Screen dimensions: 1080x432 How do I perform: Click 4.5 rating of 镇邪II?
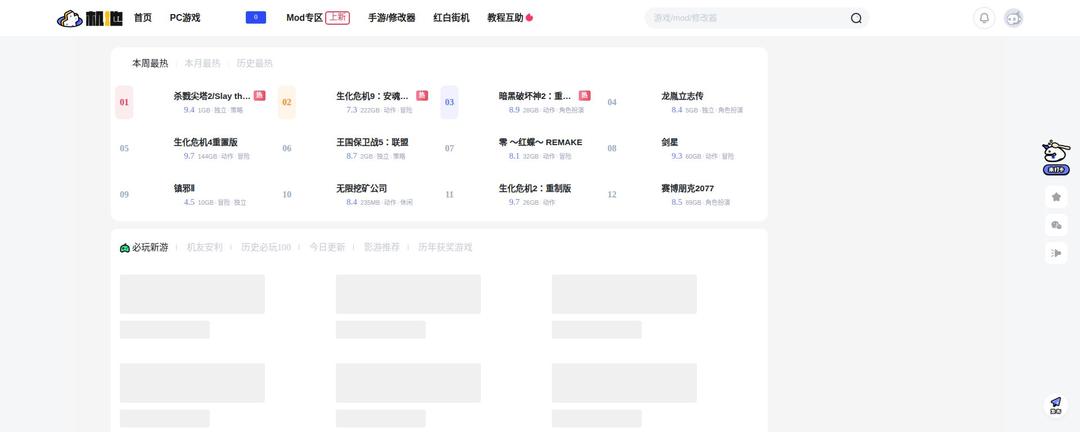point(189,203)
